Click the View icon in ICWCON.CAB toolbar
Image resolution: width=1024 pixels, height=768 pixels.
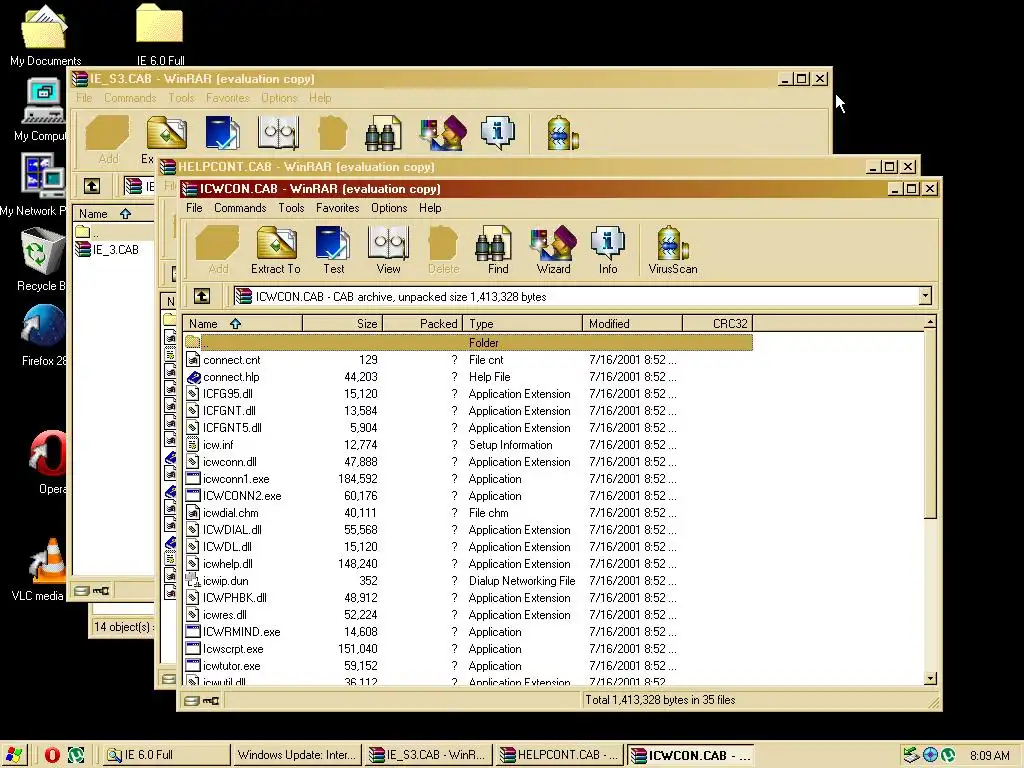[x=389, y=249]
